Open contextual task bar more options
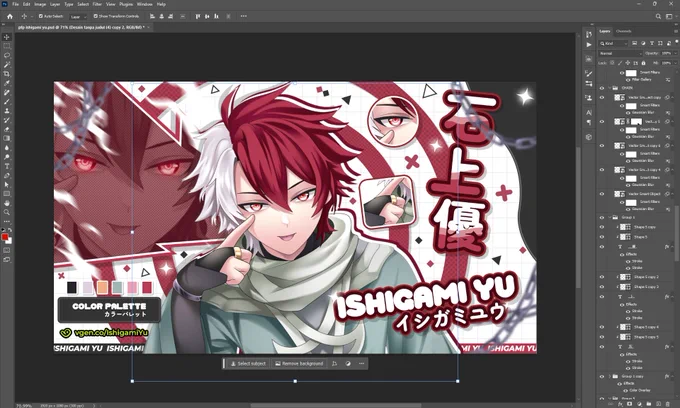Viewport: 680px width, 408px height. coord(361,363)
